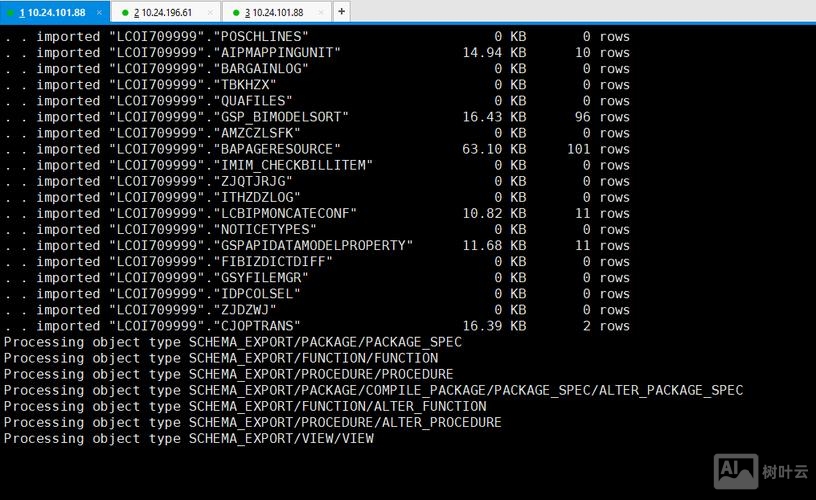Image resolution: width=816 pixels, height=500 pixels.
Task: Click the "CJOPTRANS" table name in output
Action: coord(259,326)
